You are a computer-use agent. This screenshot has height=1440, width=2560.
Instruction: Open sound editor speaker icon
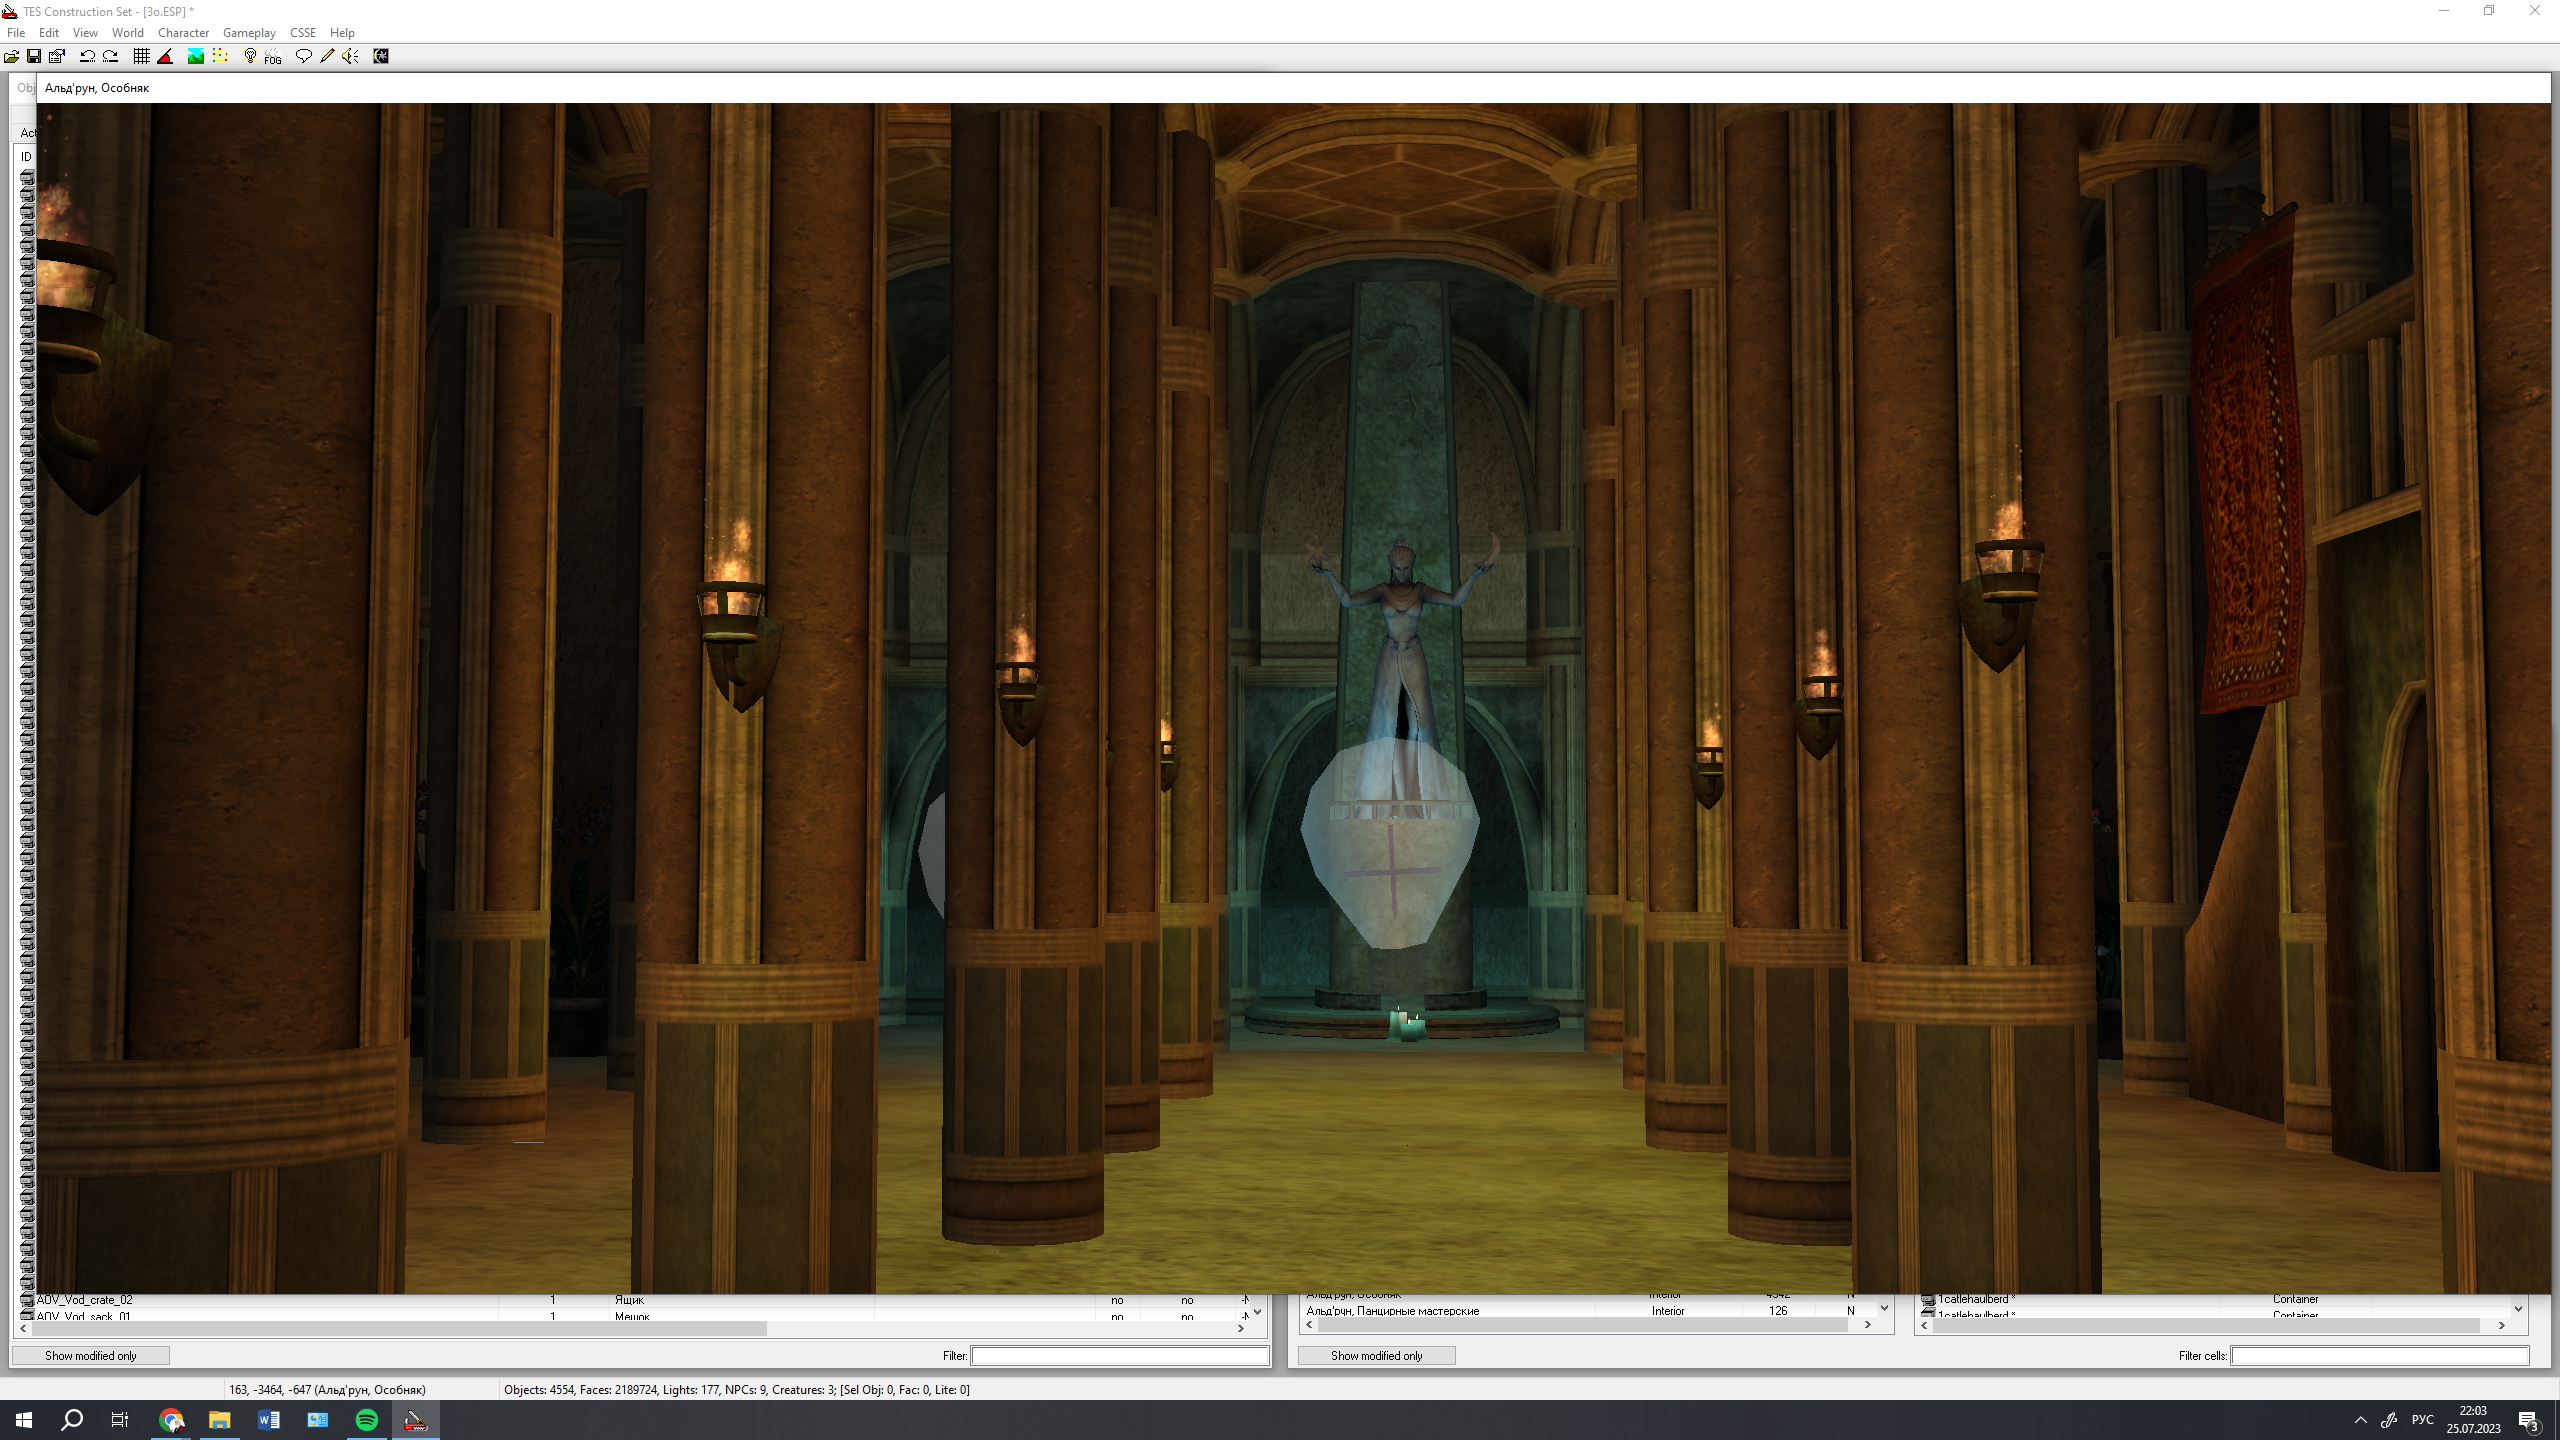coord(350,56)
